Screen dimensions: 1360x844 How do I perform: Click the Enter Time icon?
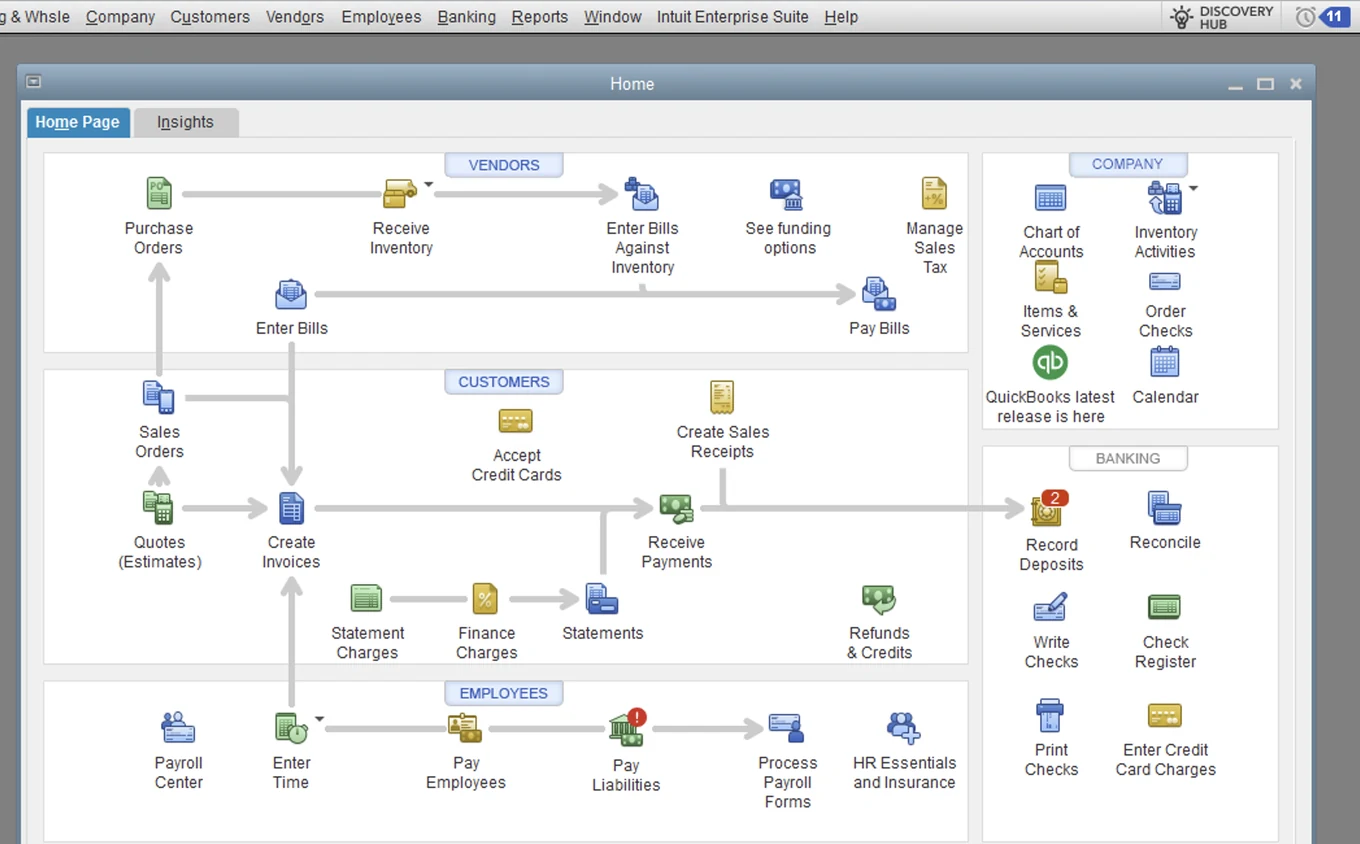(291, 728)
